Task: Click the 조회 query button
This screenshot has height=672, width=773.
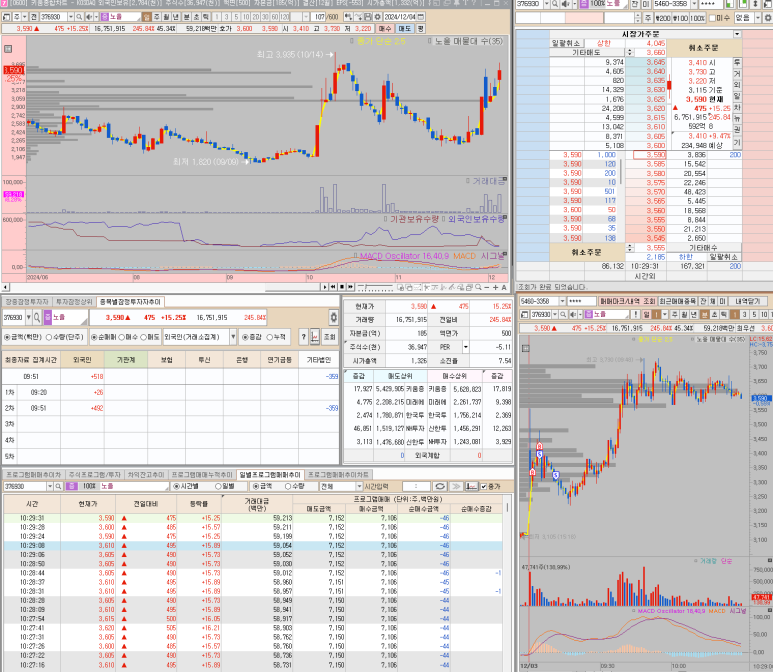Action: [329, 337]
